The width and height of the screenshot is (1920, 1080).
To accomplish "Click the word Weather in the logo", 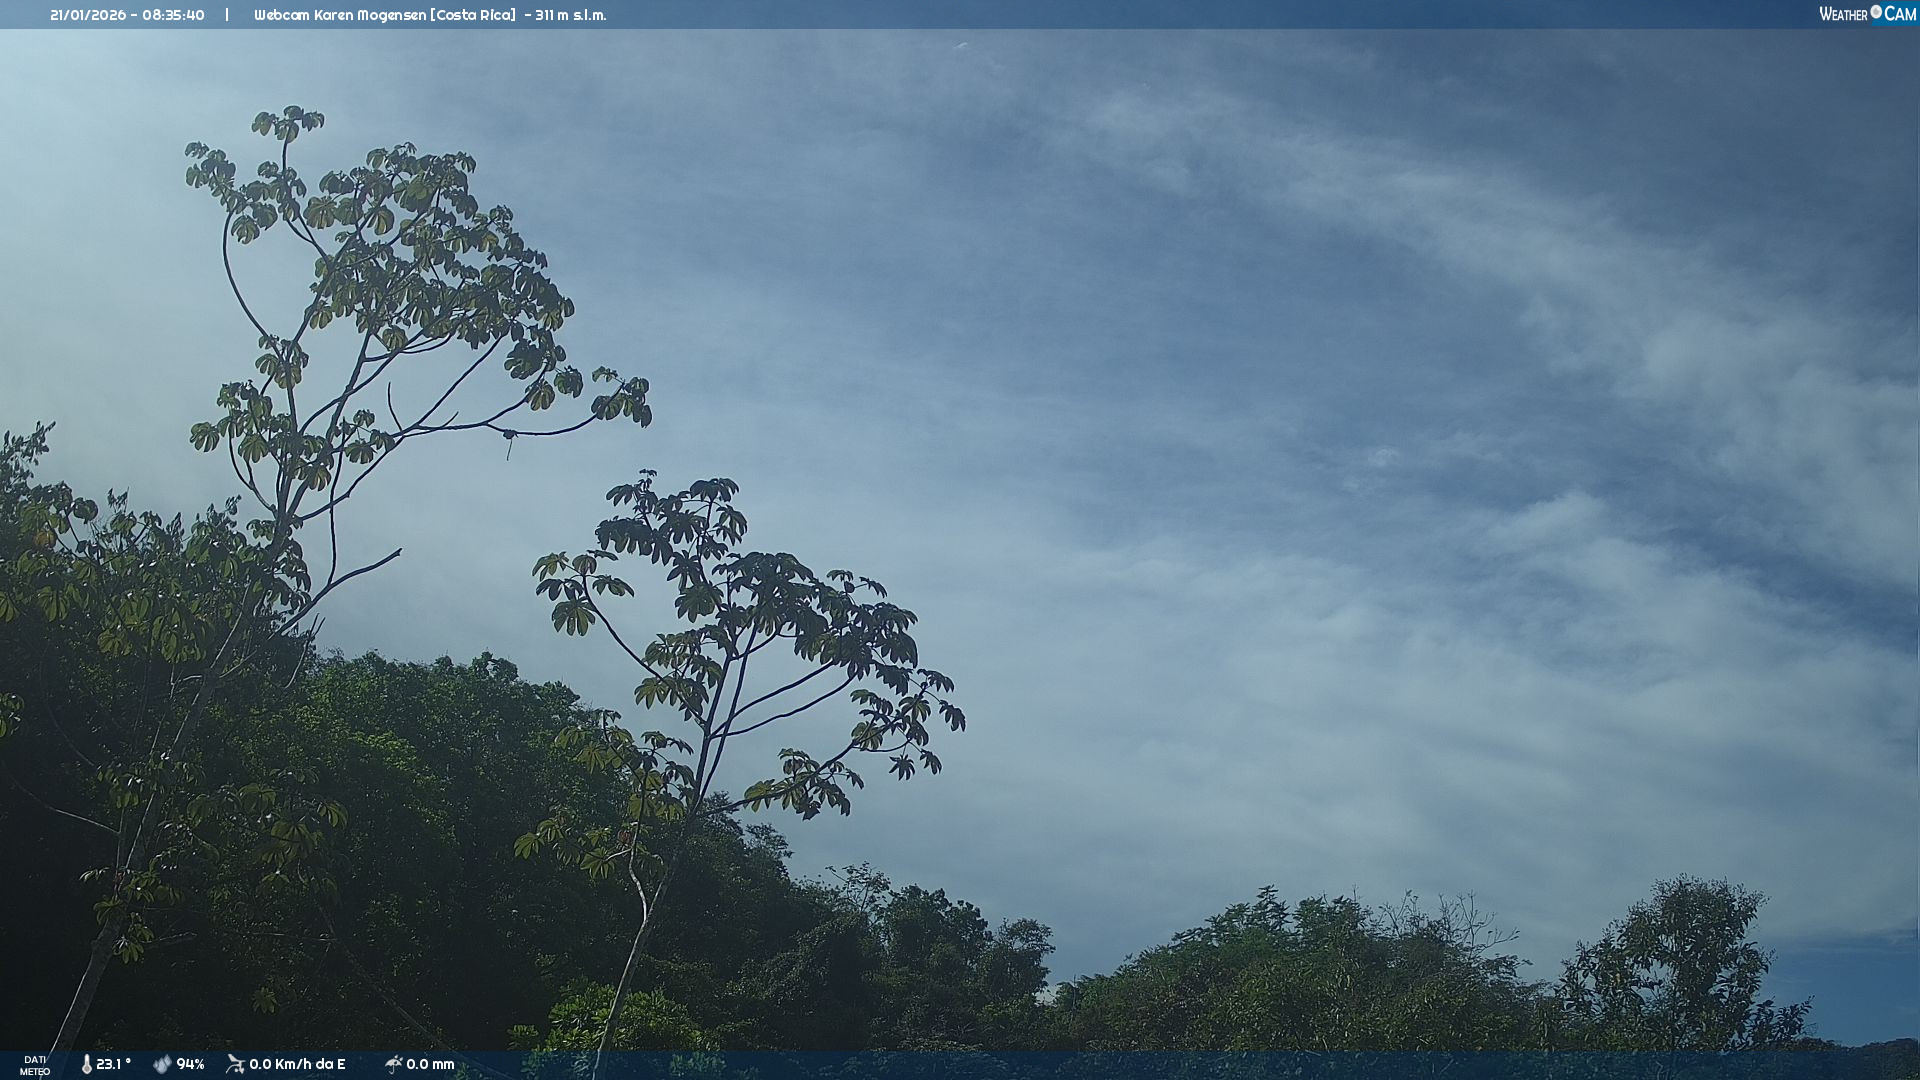I will coord(1843,15).
